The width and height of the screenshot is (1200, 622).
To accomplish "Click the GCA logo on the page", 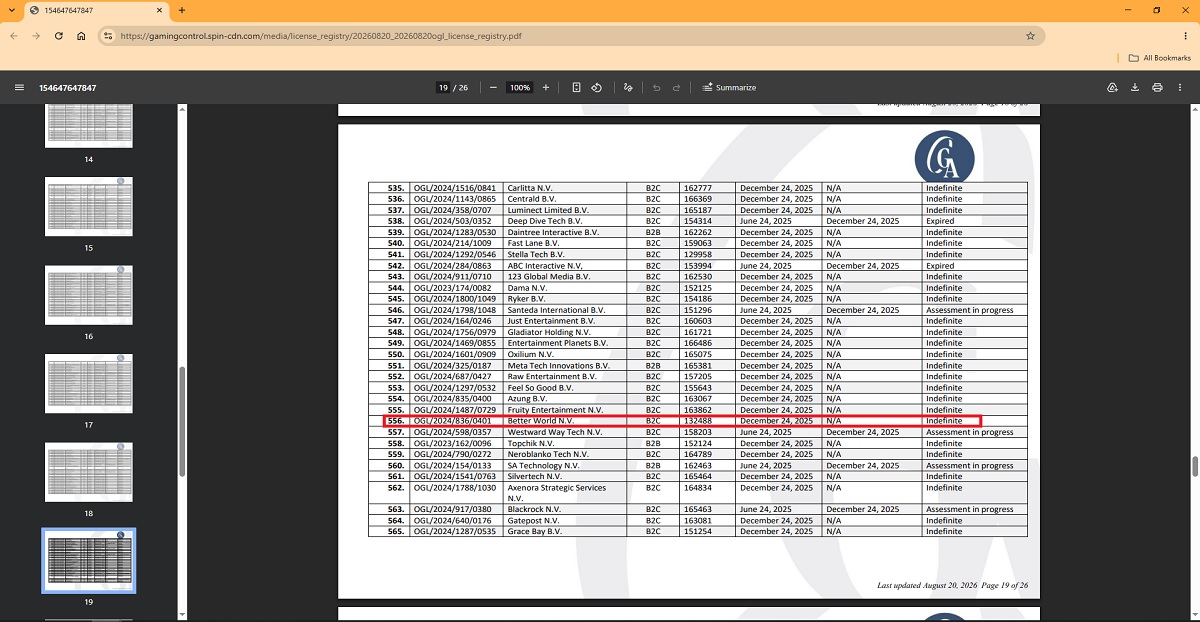I will [x=944, y=158].
